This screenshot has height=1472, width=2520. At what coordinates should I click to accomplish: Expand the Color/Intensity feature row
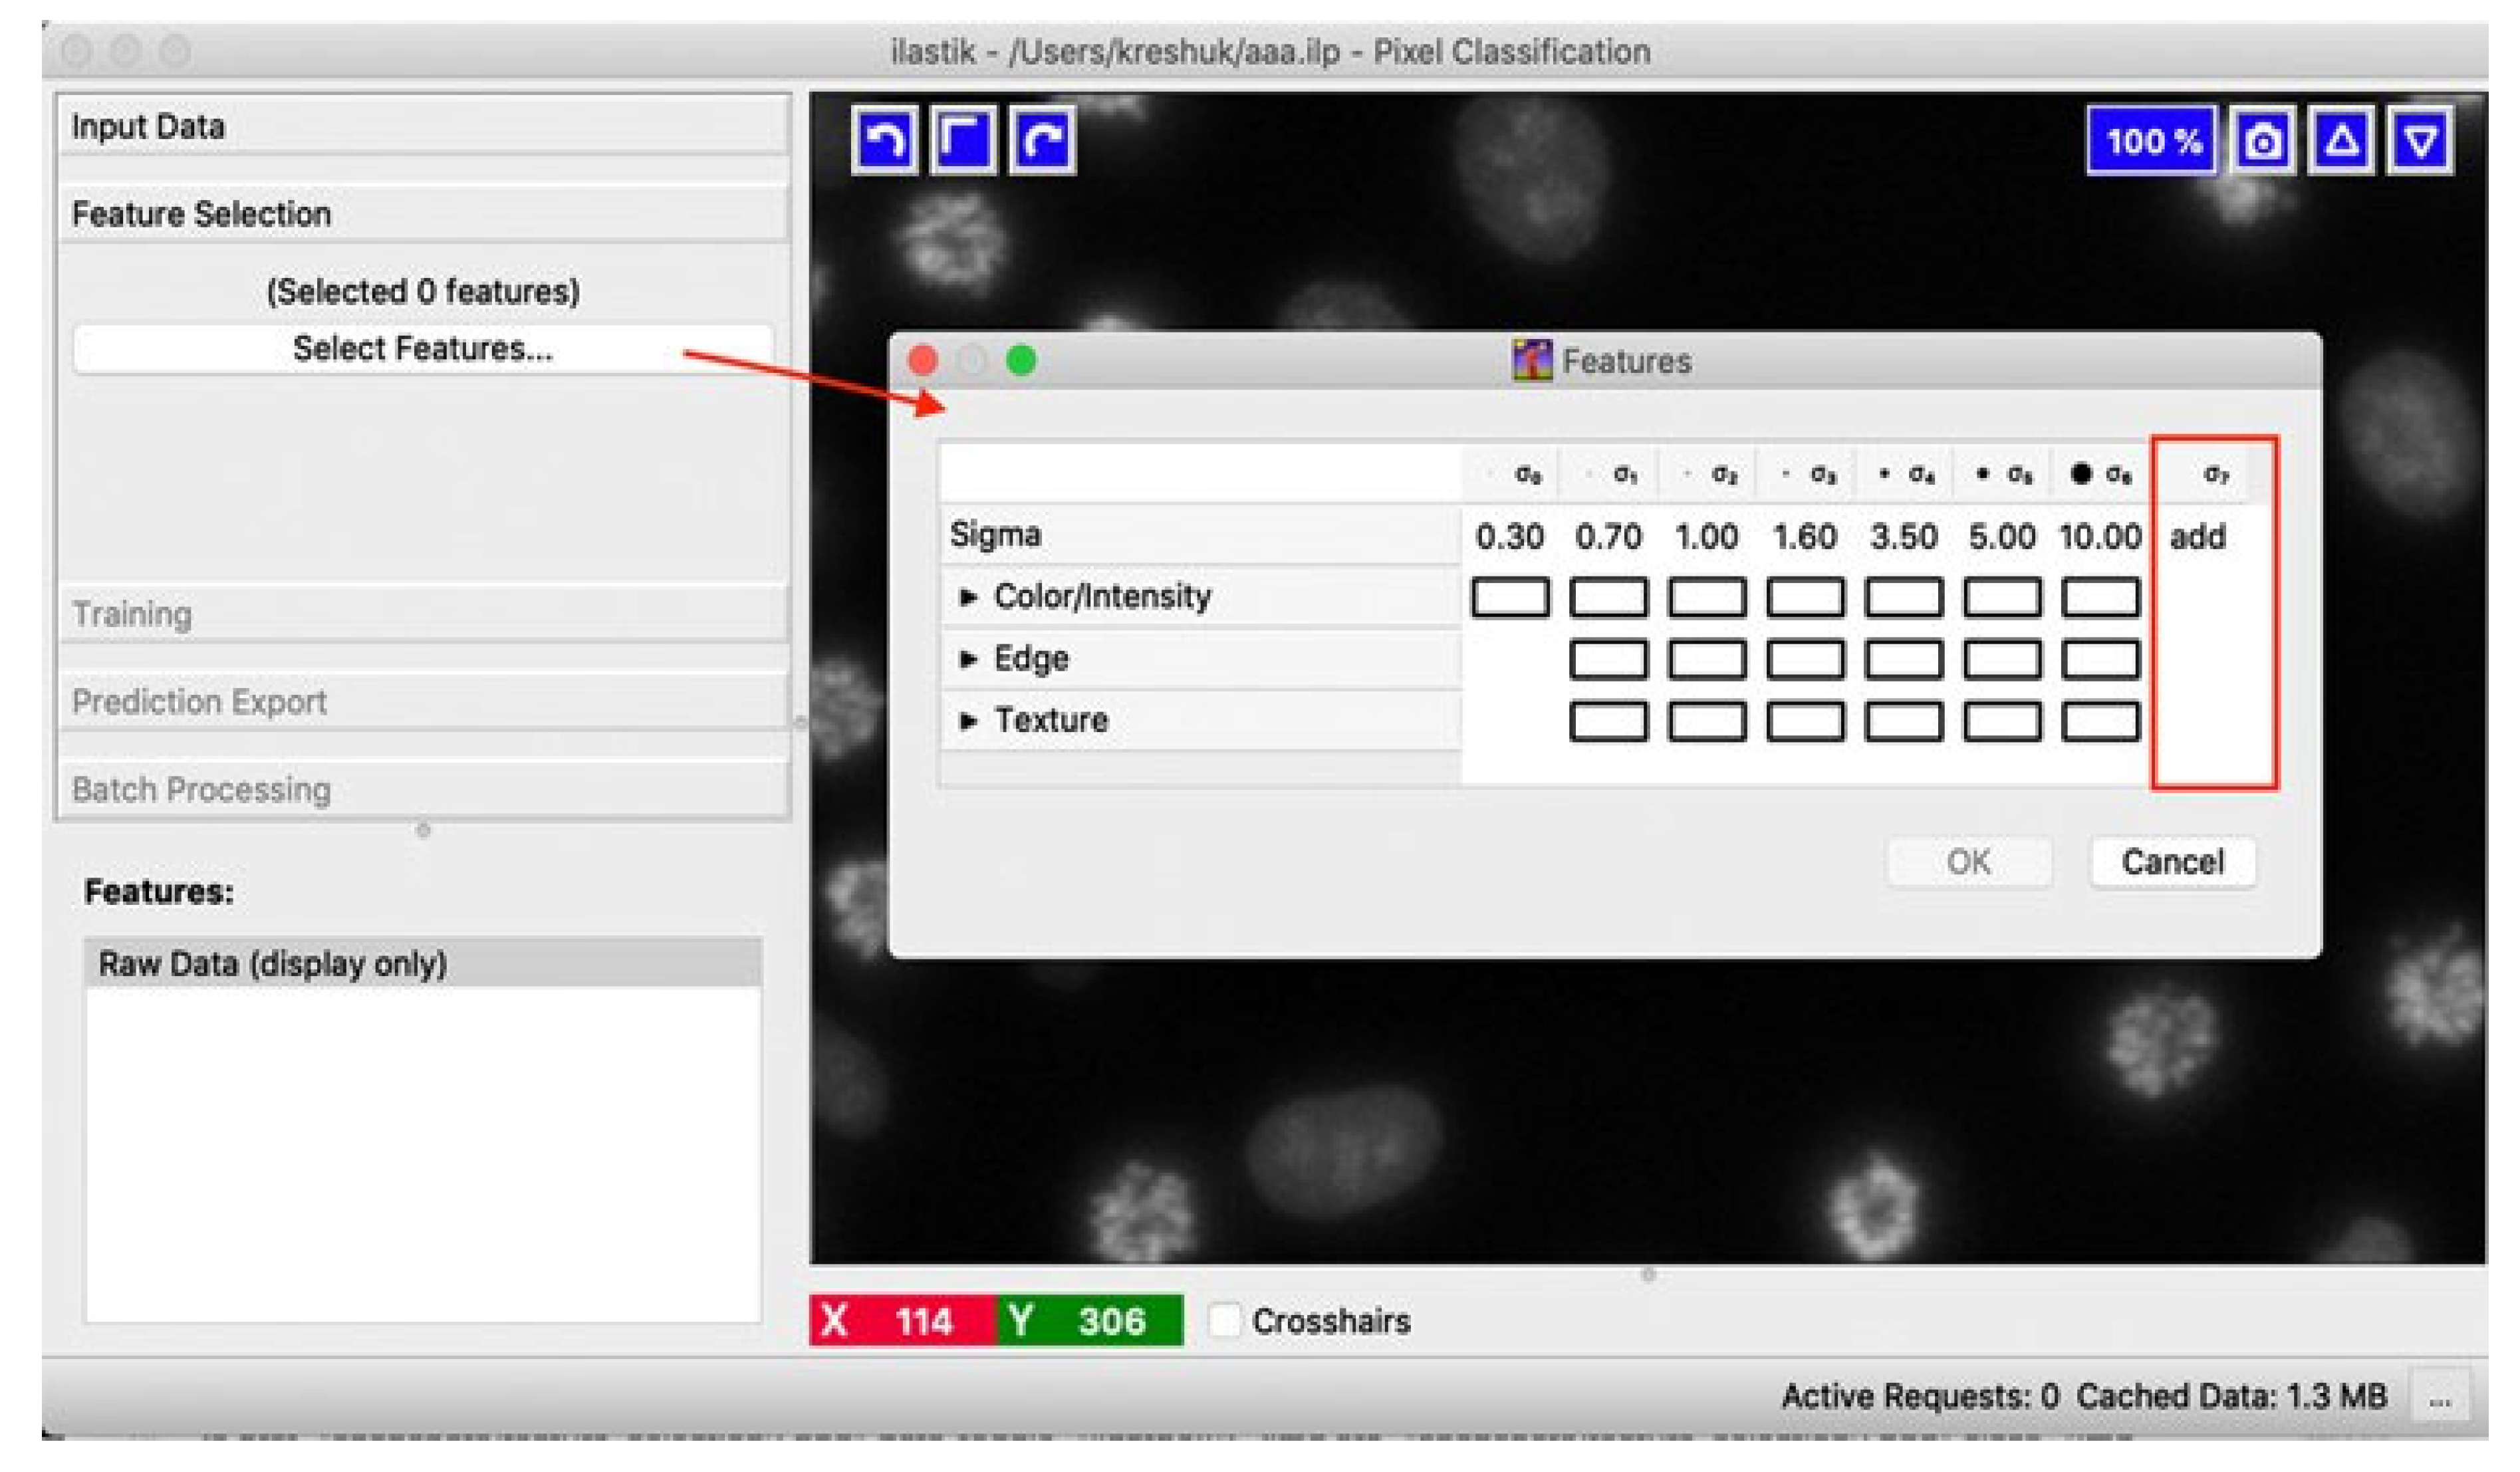click(967, 597)
